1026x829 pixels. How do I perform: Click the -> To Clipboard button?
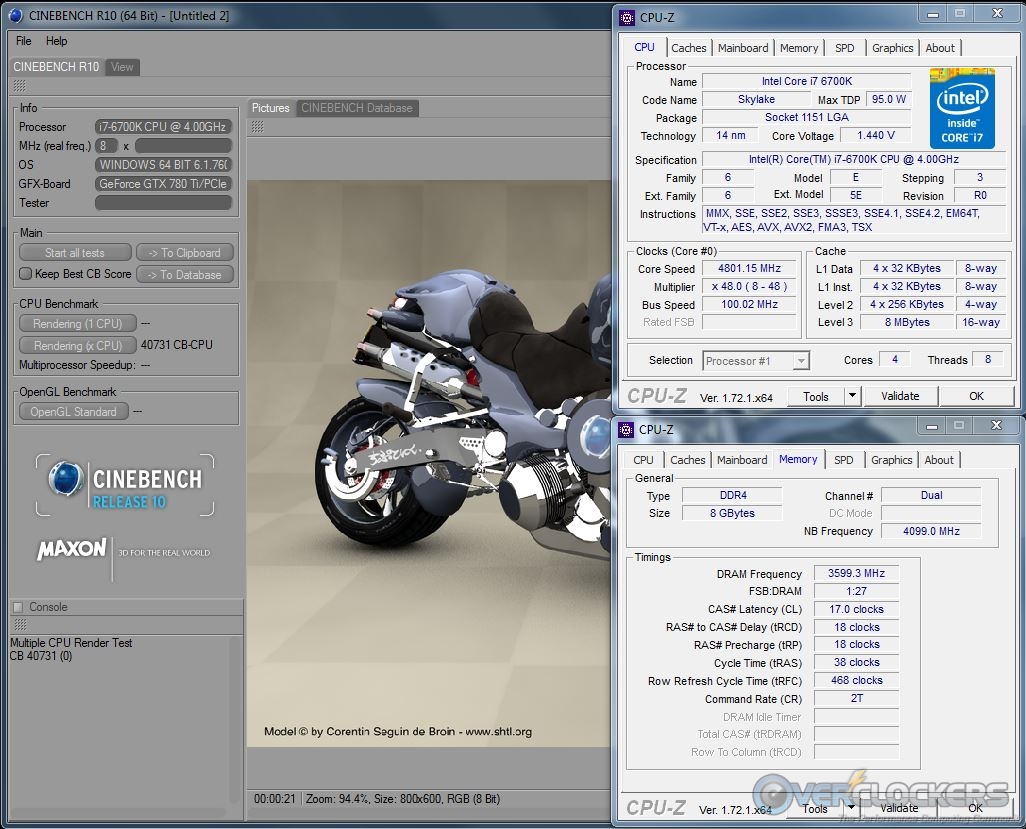(185, 252)
